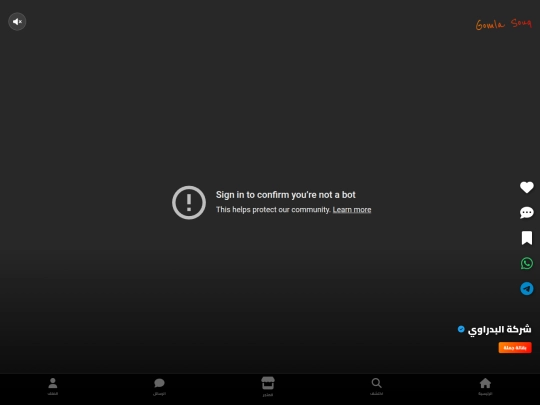Open the Home tab in bottom navigation
540x405 pixels.
tap(485, 386)
